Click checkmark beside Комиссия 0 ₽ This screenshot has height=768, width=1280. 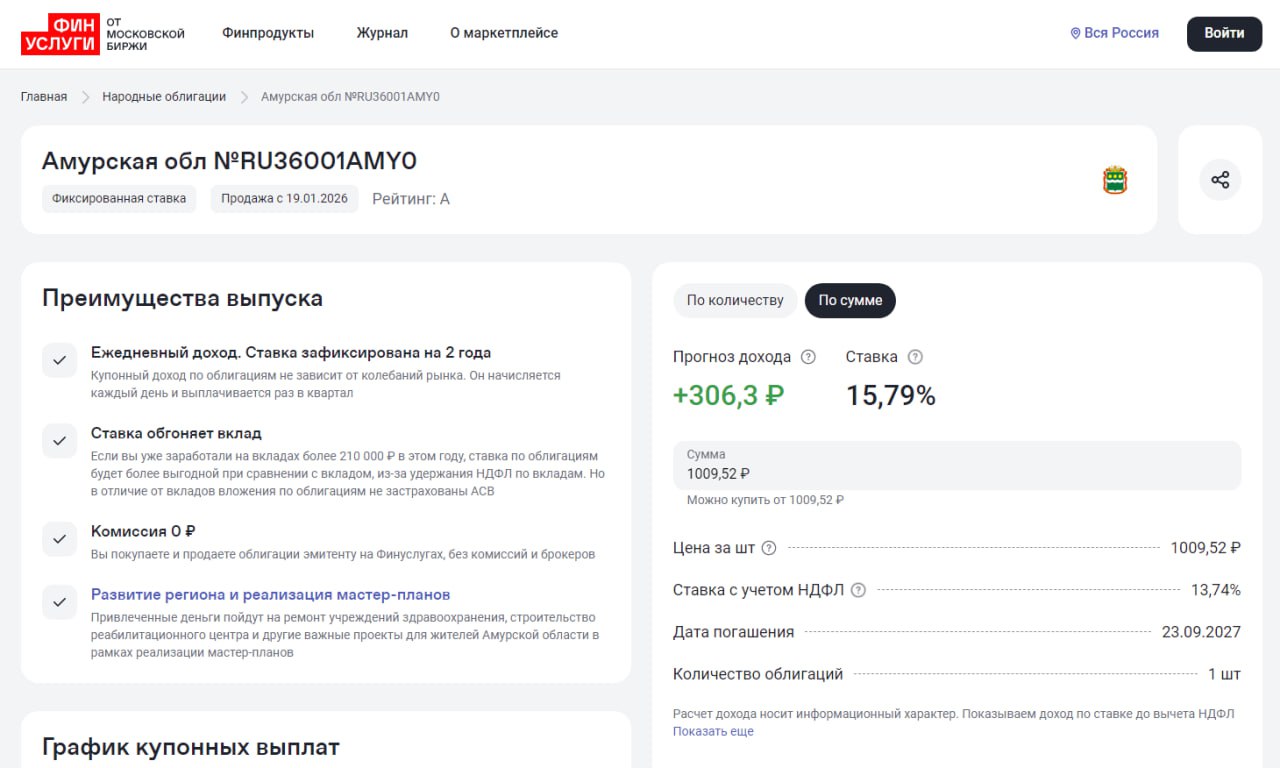(59, 539)
